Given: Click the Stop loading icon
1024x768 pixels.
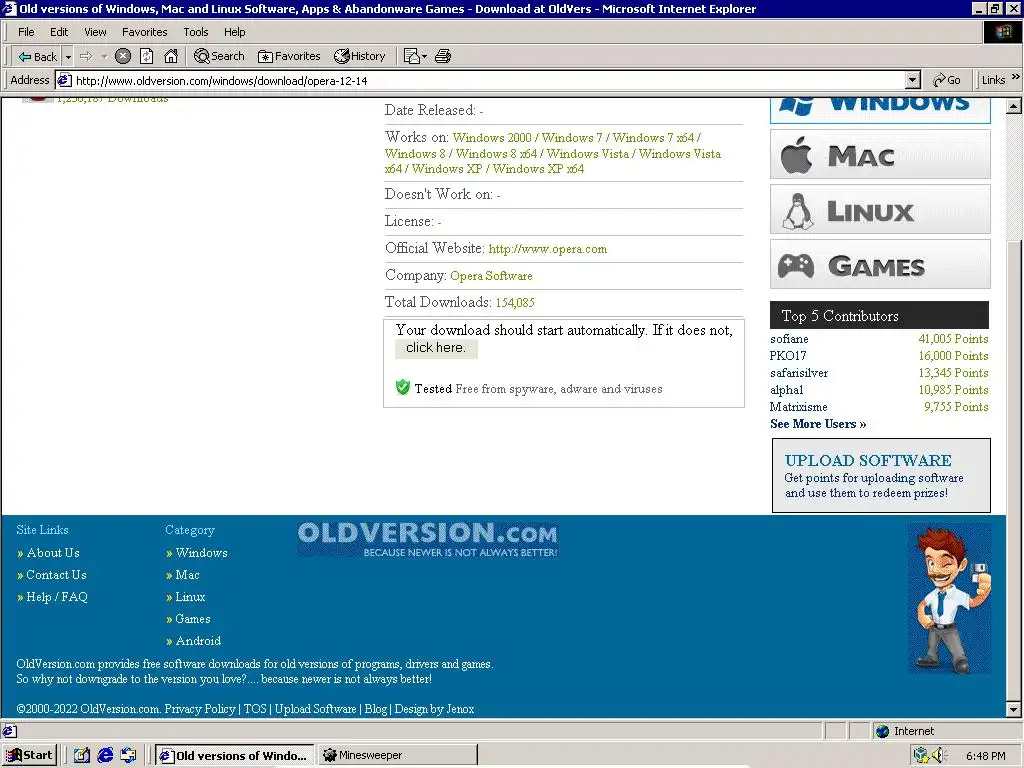Looking at the screenshot, I should (123, 57).
